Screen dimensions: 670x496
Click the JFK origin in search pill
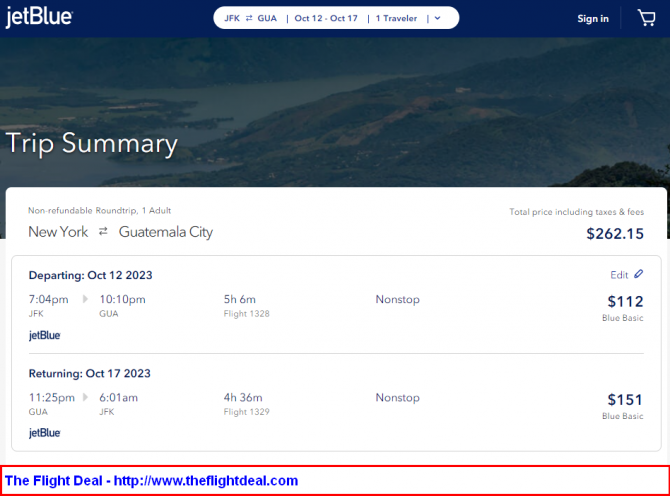(232, 18)
